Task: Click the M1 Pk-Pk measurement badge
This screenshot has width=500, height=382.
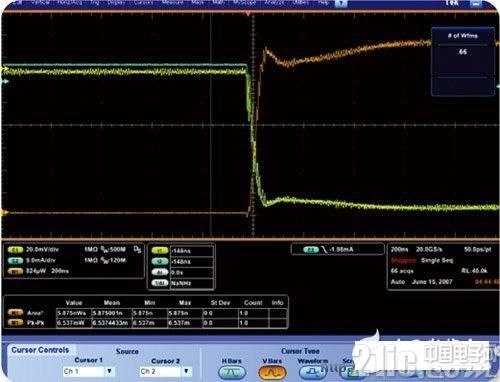Action: point(15,323)
